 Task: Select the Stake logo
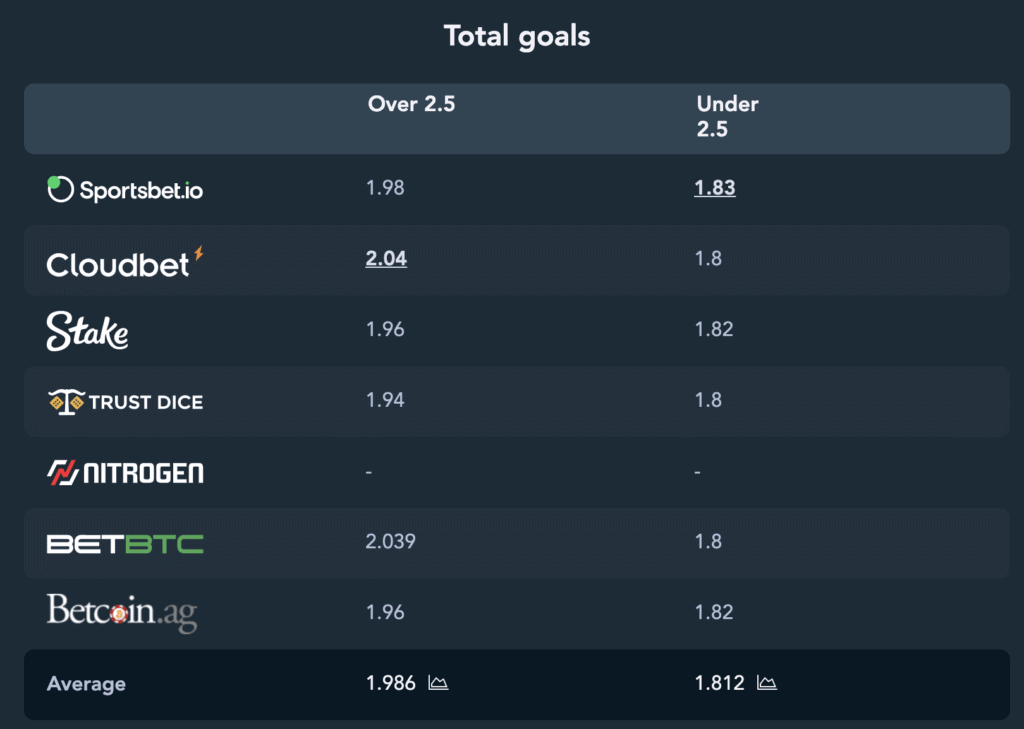pyautogui.click(x=88, y=331)
